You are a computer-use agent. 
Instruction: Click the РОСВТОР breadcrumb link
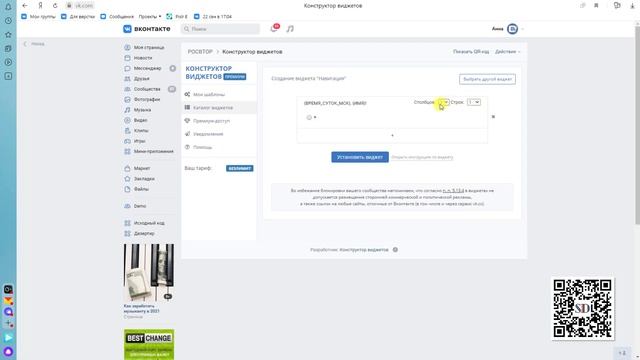tap(200, 52)
